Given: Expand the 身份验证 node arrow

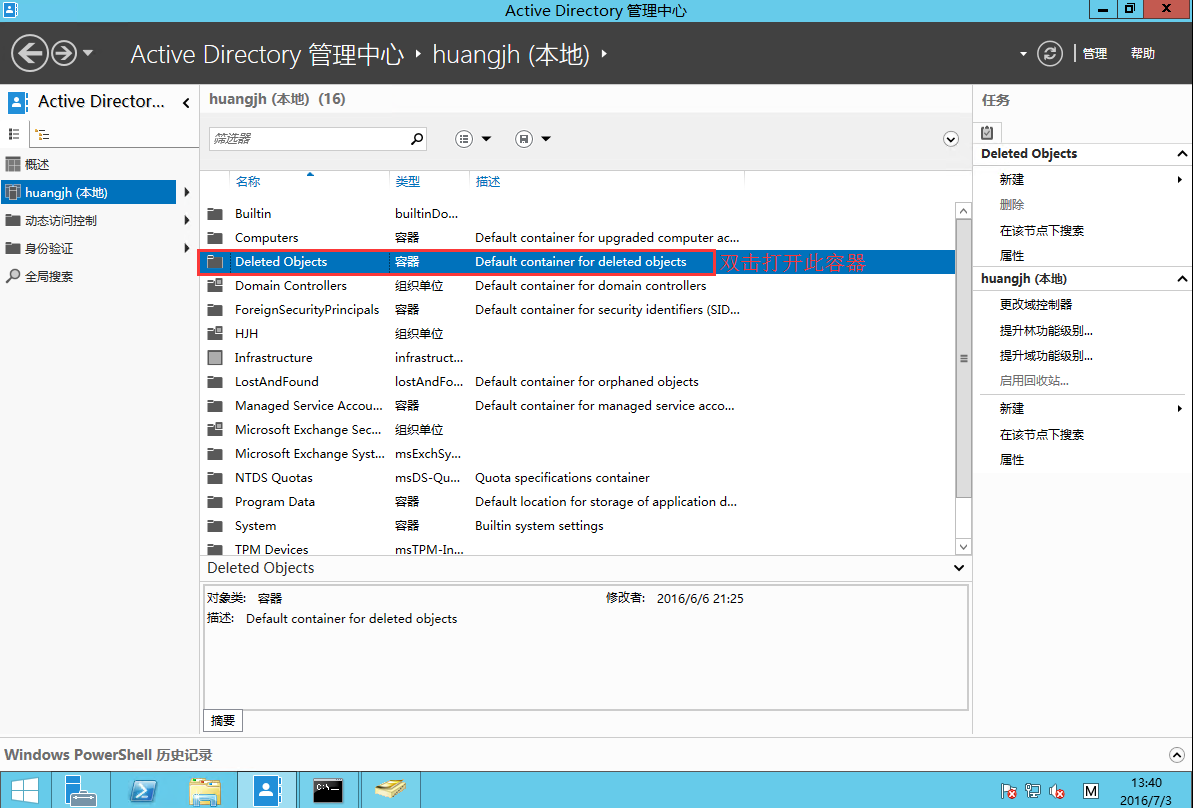Looking at the screenshot, I should [x=186, y=248].
